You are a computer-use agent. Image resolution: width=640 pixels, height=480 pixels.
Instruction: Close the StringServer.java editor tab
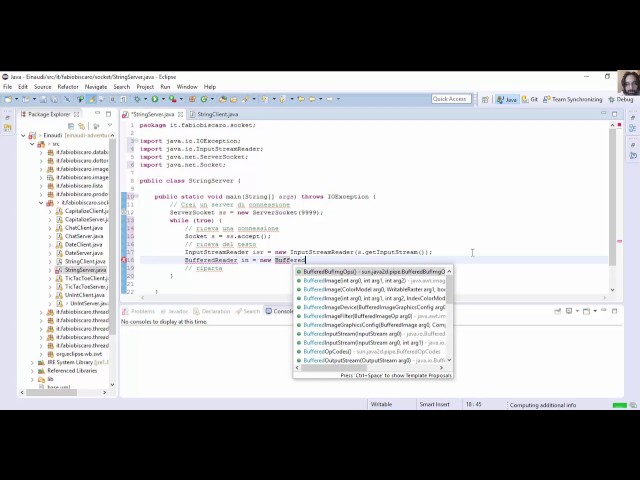(x=180, y=115)
